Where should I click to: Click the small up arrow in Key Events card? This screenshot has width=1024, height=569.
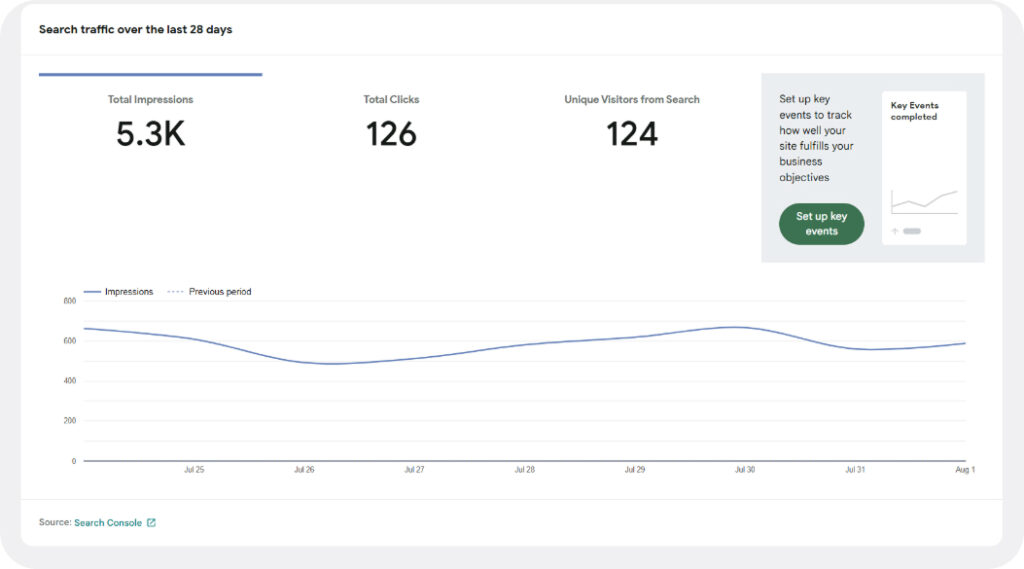895,231
